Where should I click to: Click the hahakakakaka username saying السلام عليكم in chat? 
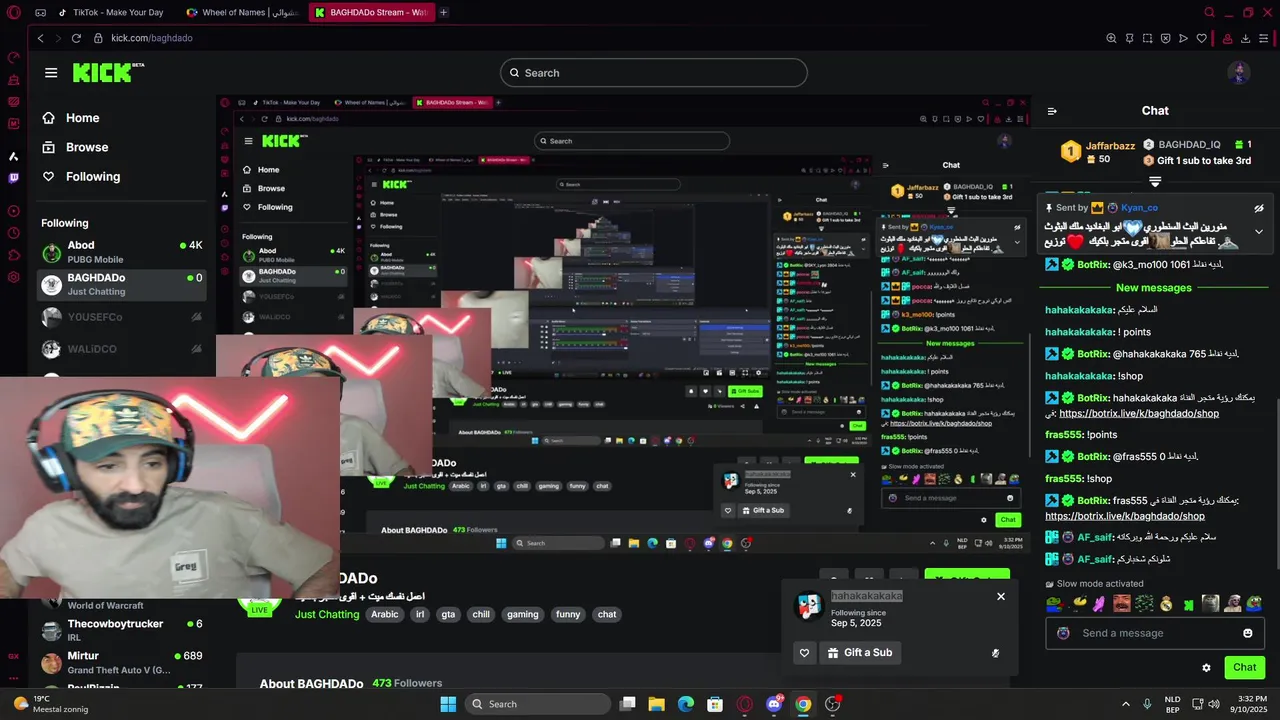tap(1079, 310)
